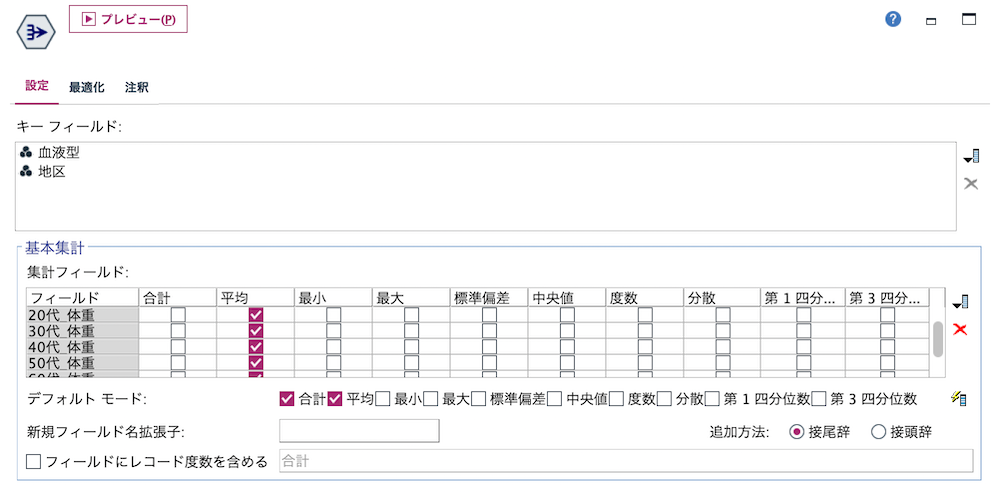This screenshot has width=1000, height=492.
Task: Enable default mode 第1四分位数 checkbox
Action: [x=712, y=399]
